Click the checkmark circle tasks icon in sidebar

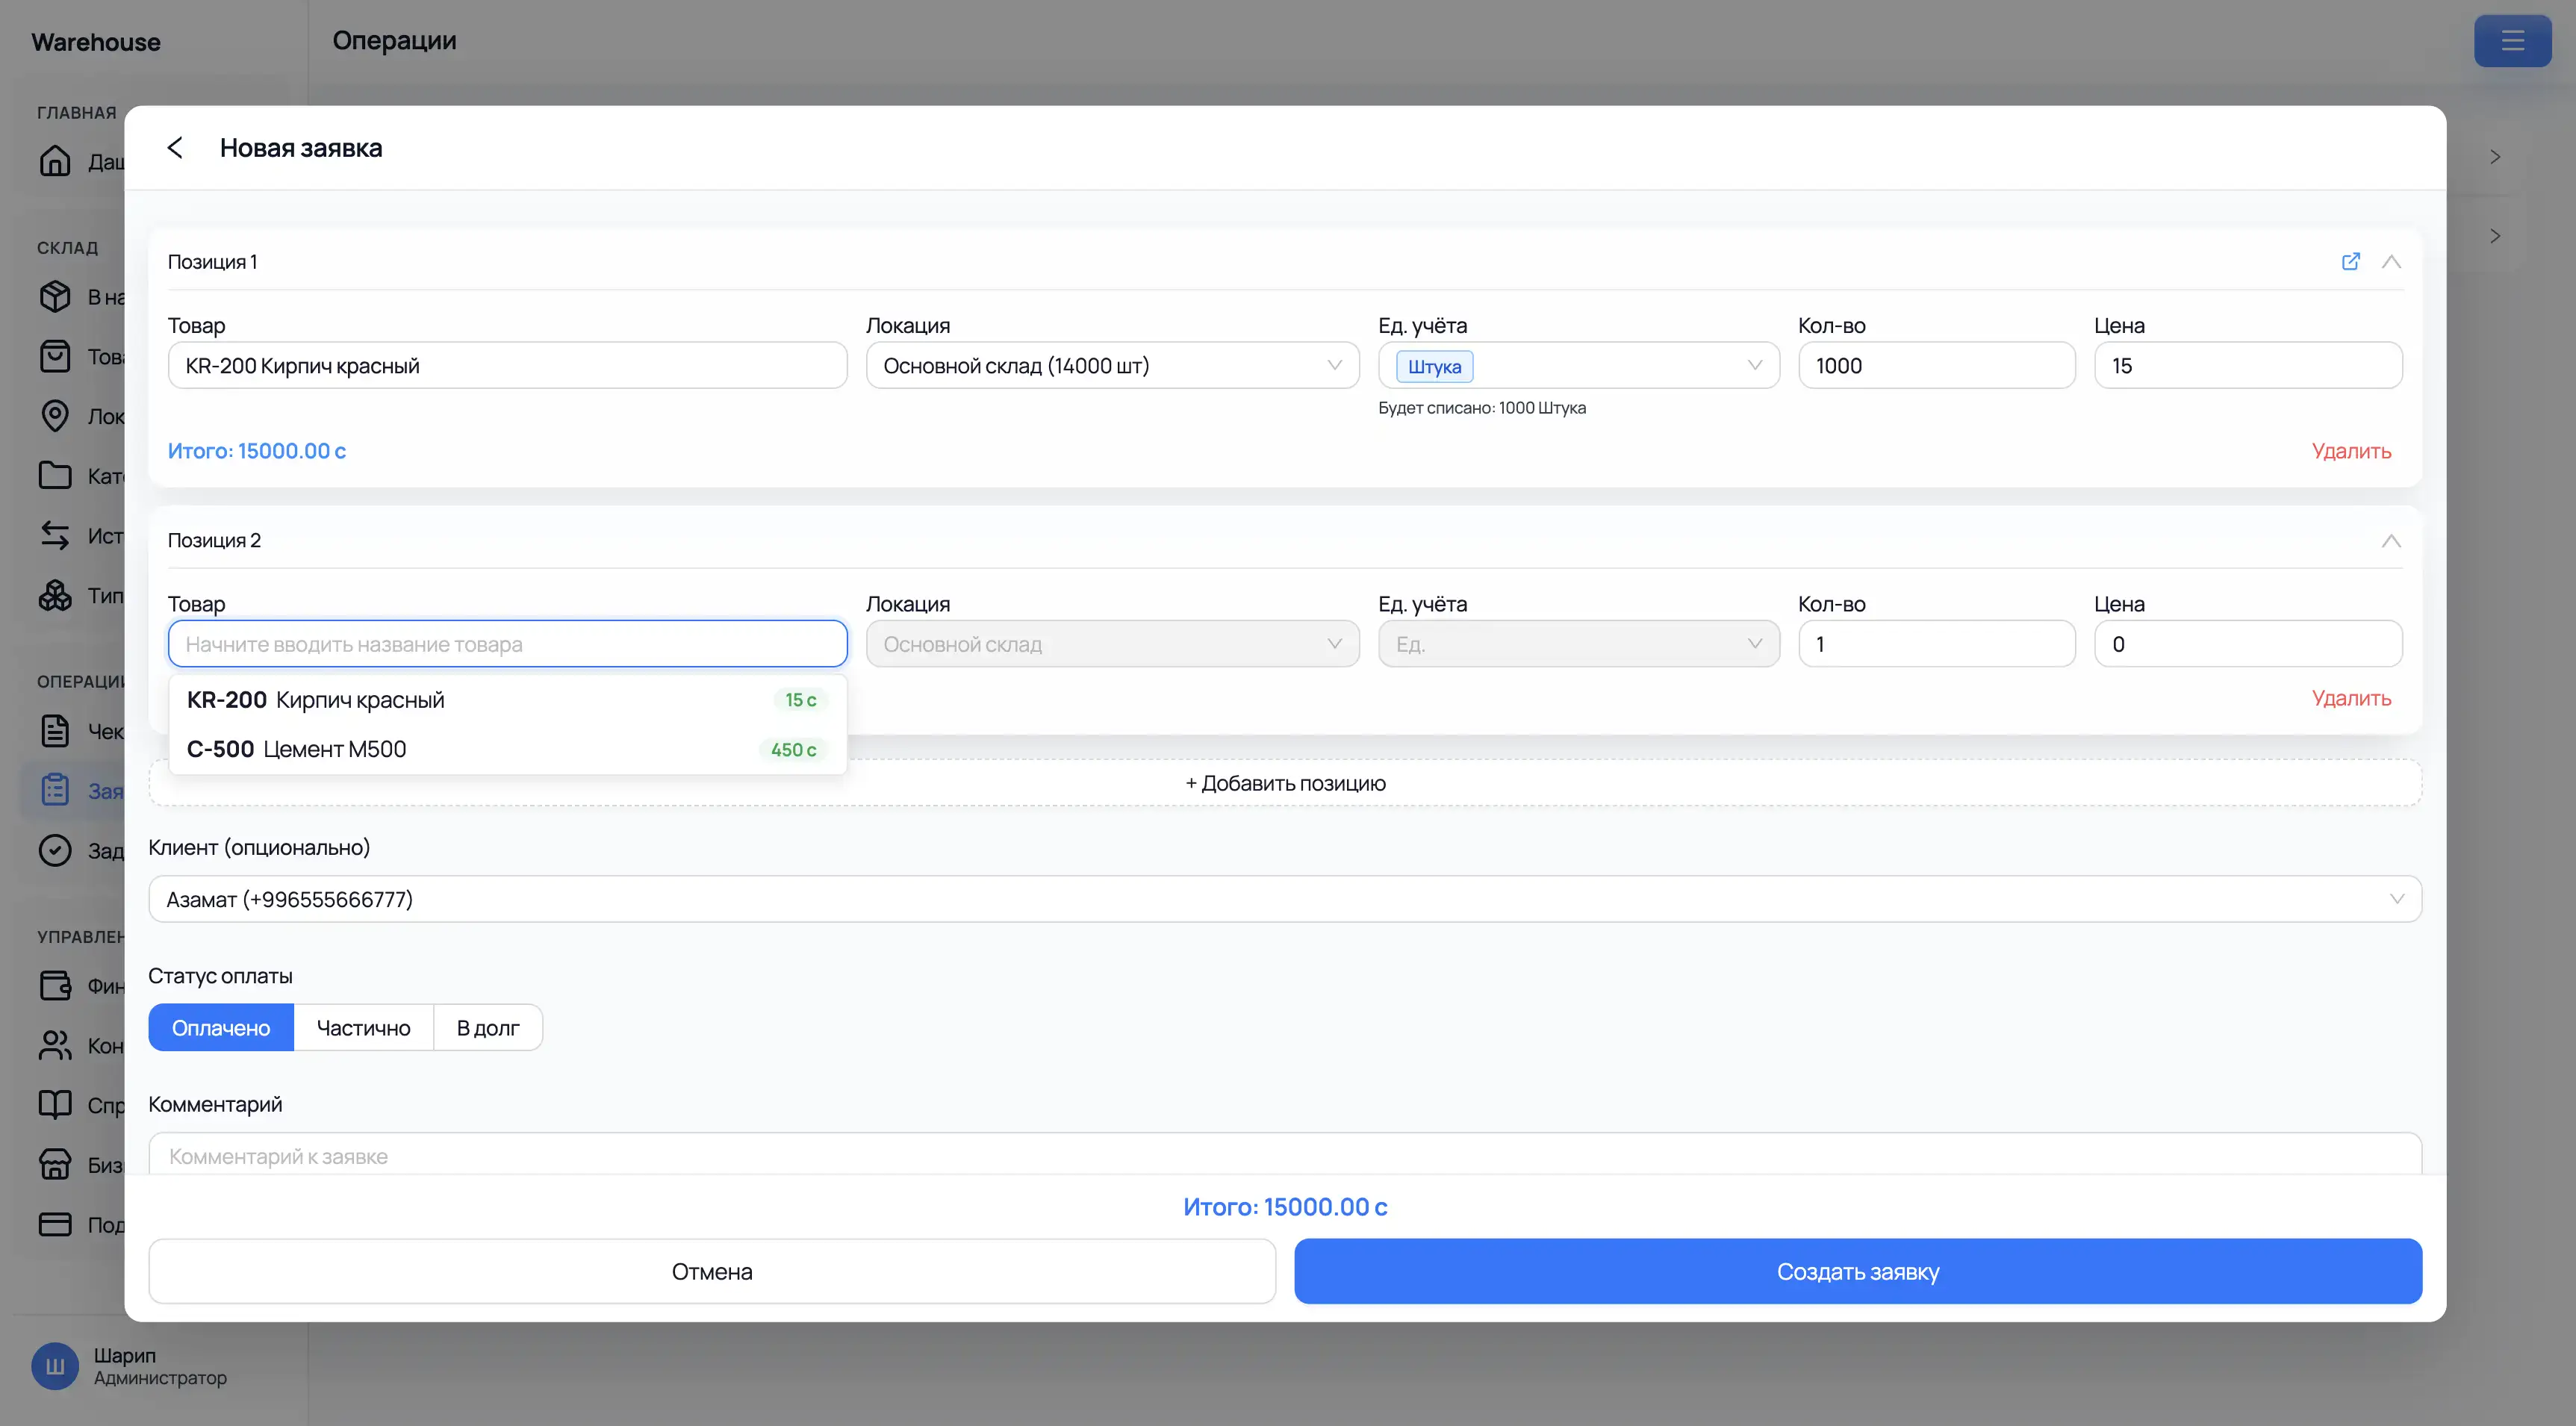pyautogui.click(x=55, y=850)
